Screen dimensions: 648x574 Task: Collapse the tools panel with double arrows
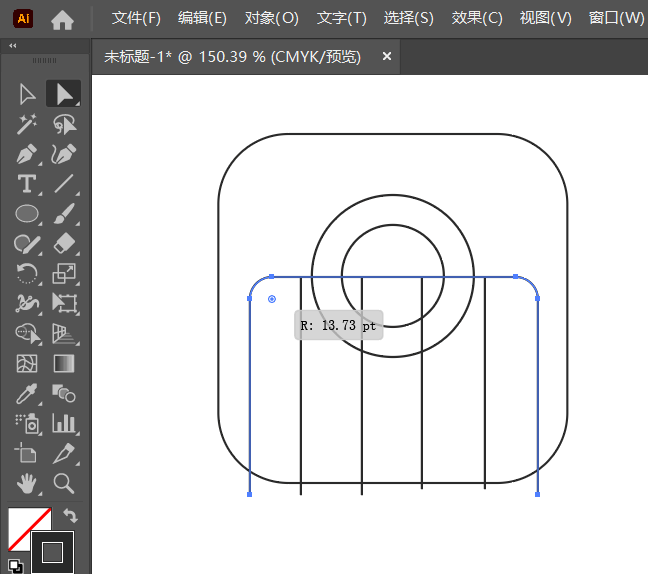12,46
